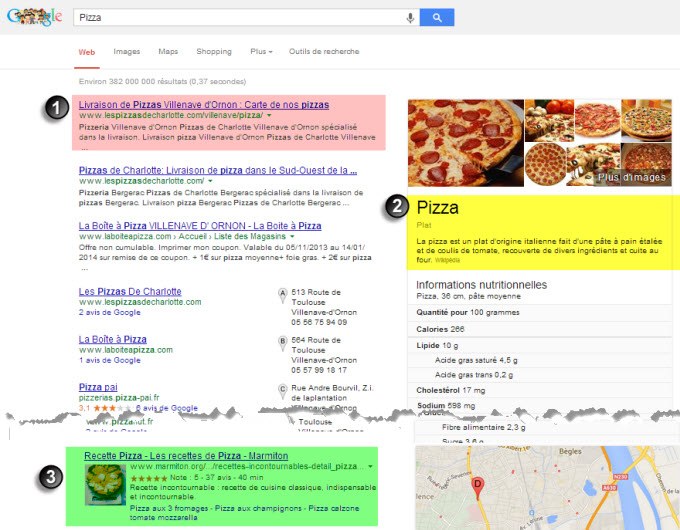Click map pin A beside Route de Toulouse
This screenshot has width=680, height=530.
tap(282, 295)
